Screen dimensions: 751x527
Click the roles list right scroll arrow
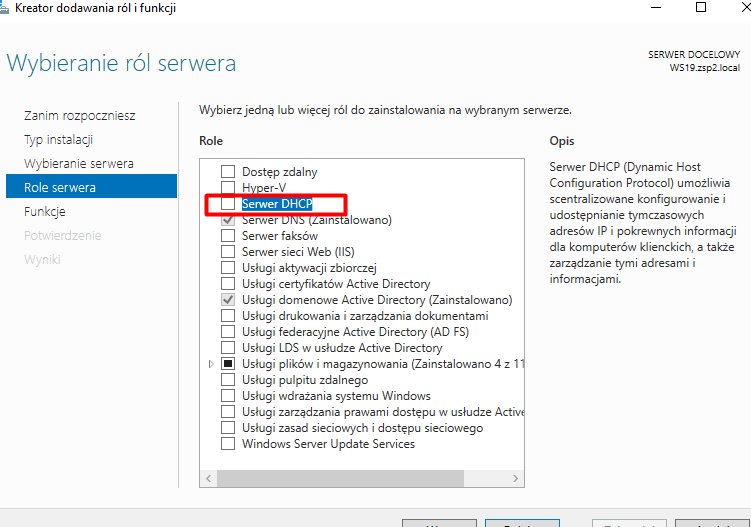tap(517, 479)
